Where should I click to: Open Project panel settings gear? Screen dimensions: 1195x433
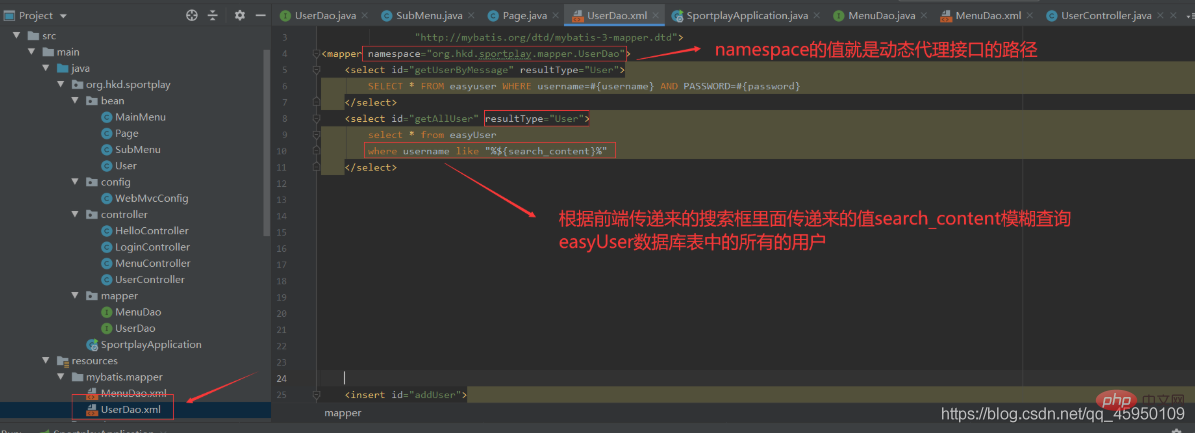click(x=240, y=15)
